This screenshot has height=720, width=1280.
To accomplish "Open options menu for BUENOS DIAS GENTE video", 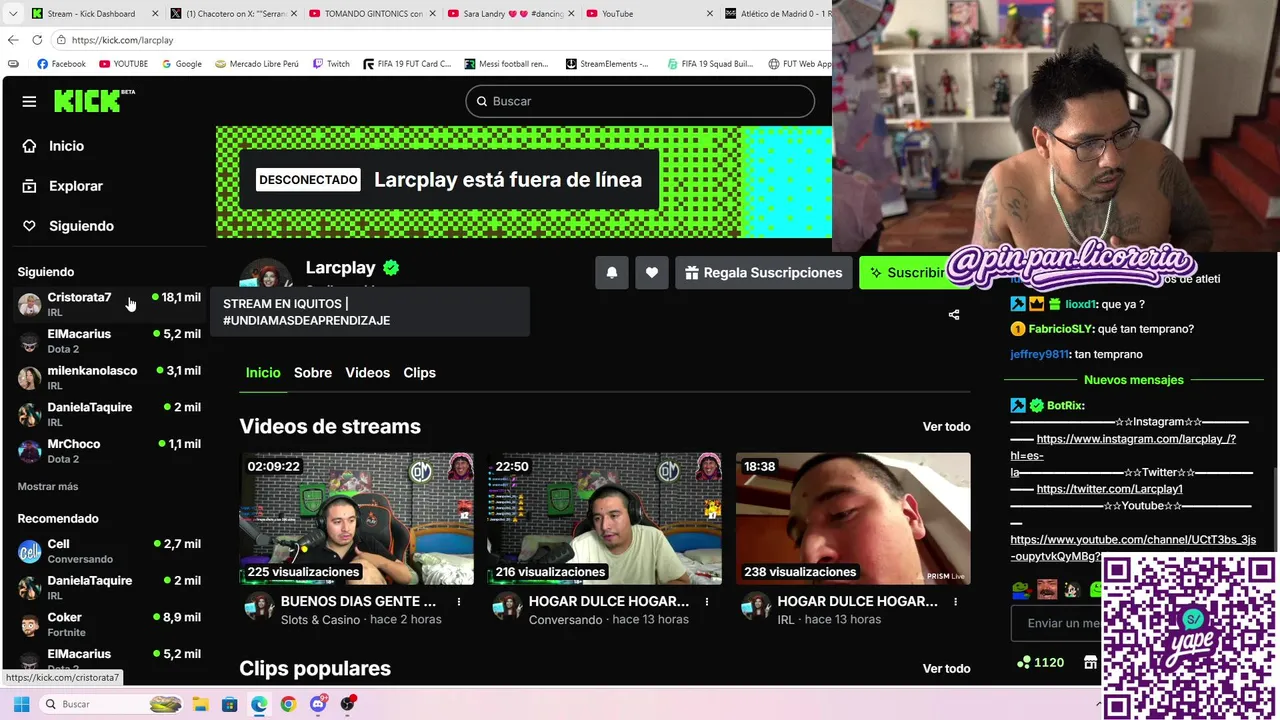I will pos(459,602).
